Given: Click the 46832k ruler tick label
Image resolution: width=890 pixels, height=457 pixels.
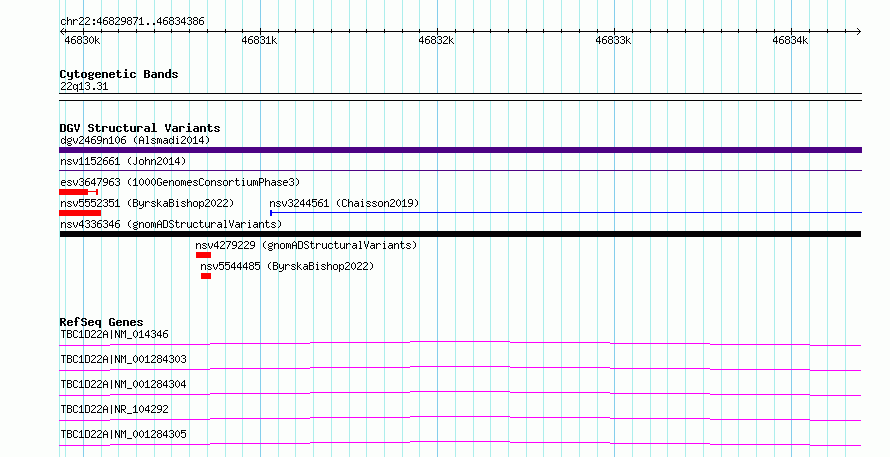Looking at the screenshot, I should pyautogui.click(x=436, y=40).
